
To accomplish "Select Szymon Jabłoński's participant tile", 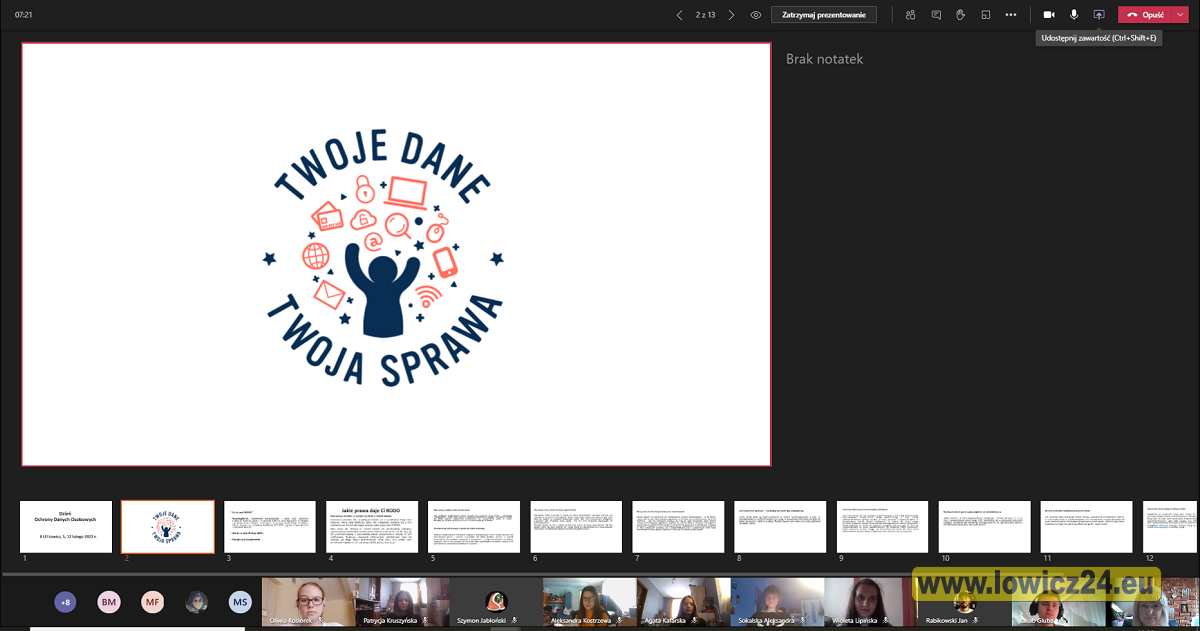I will (496, 602).
